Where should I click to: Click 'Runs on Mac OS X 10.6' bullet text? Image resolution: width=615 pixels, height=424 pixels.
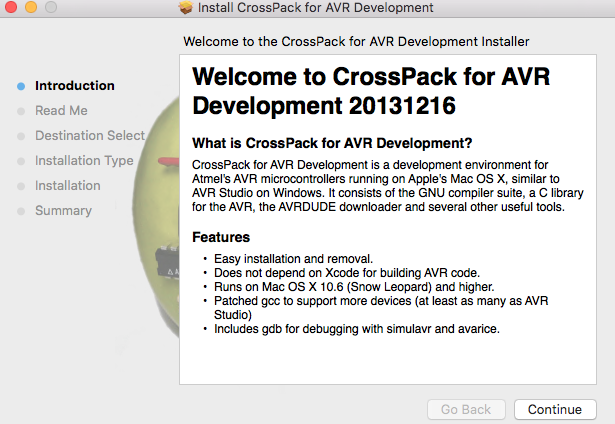click(x=354, y=287)
